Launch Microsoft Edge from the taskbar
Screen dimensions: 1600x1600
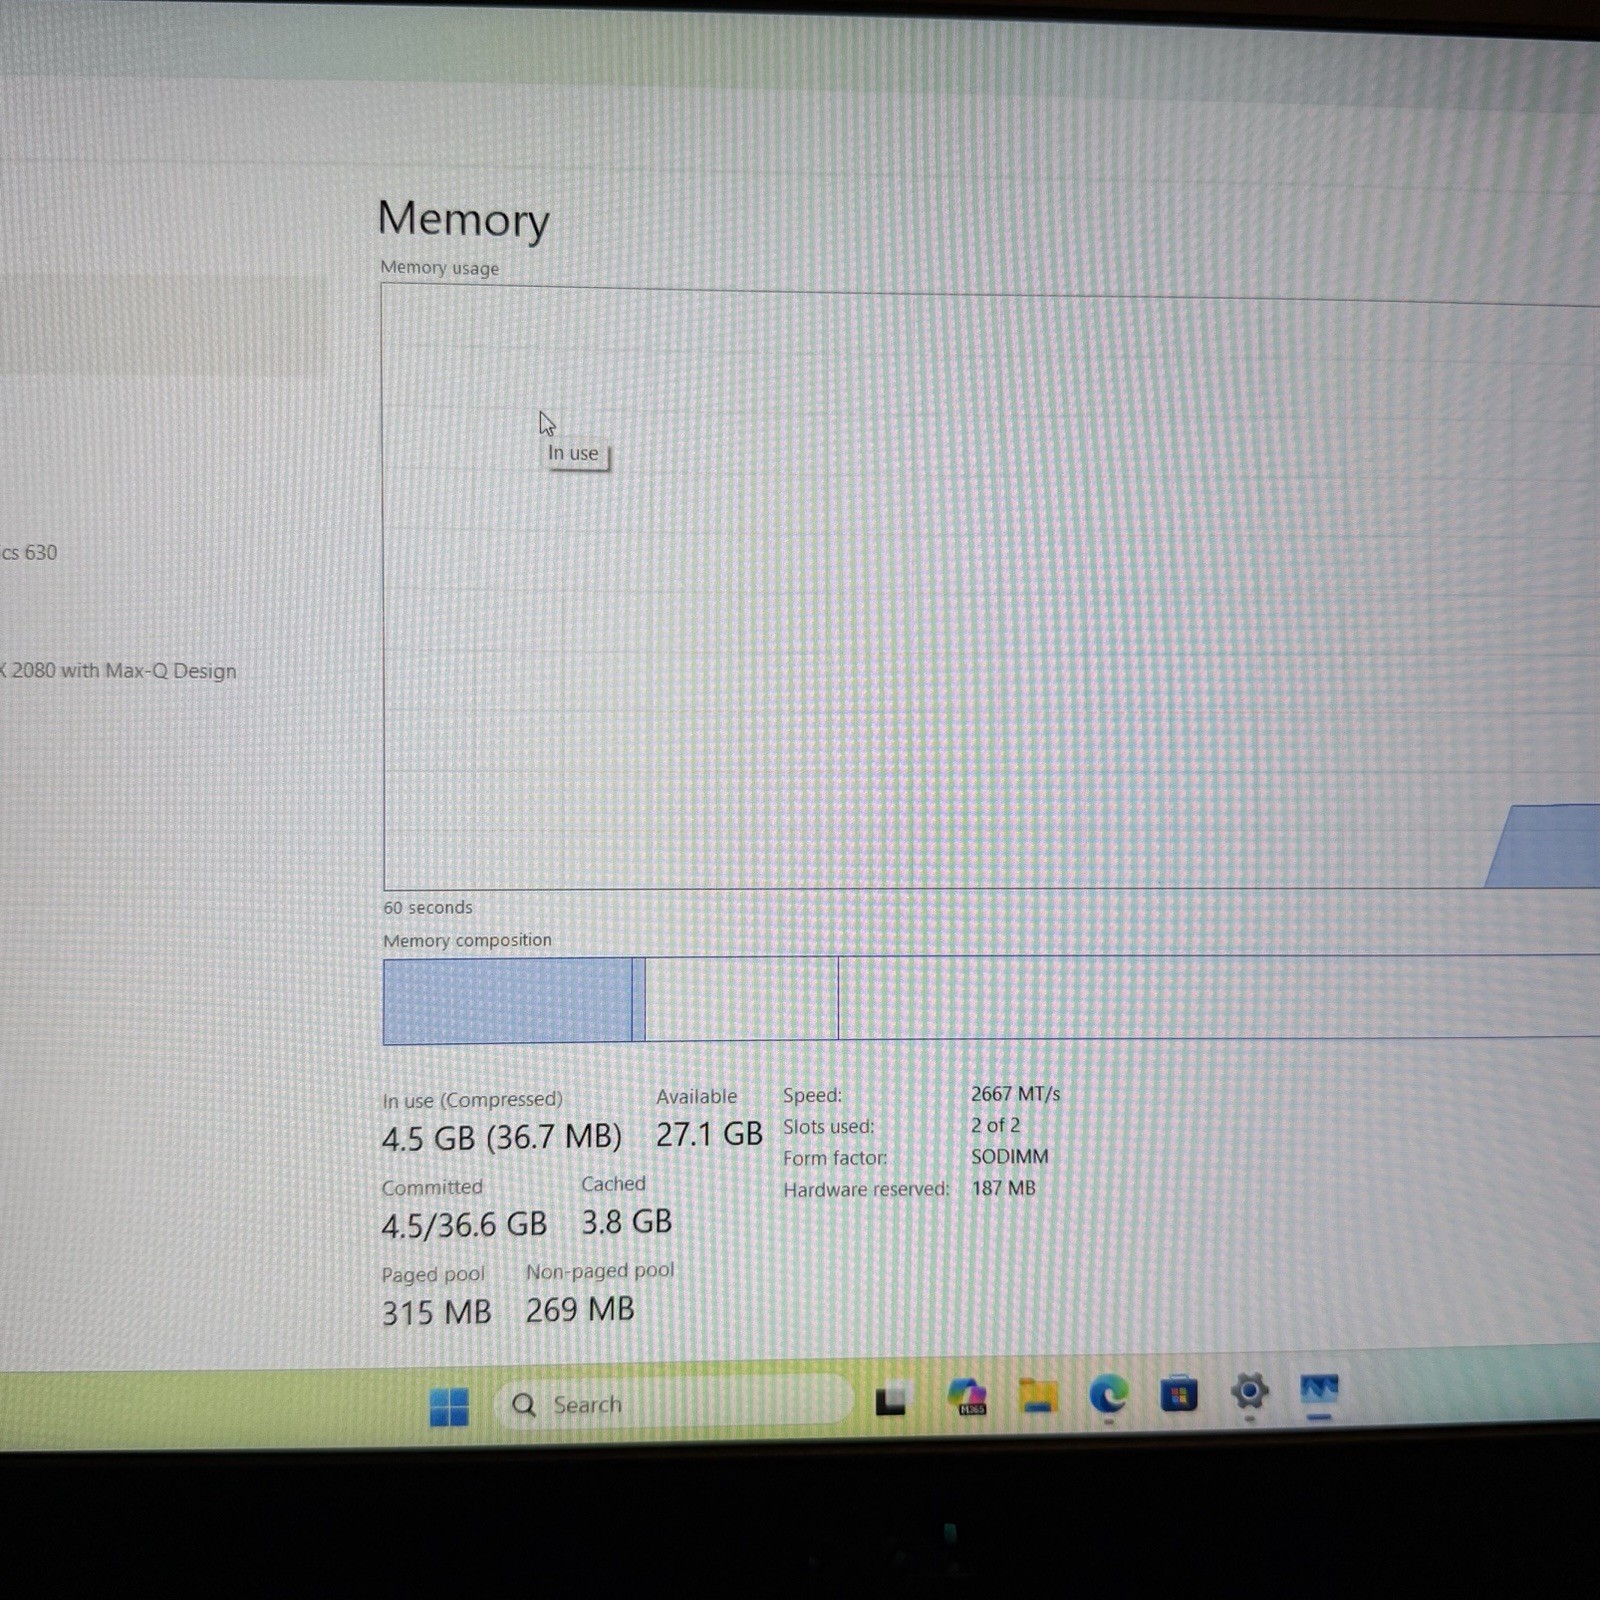pyautogui.click(x=1108, y=1393)
